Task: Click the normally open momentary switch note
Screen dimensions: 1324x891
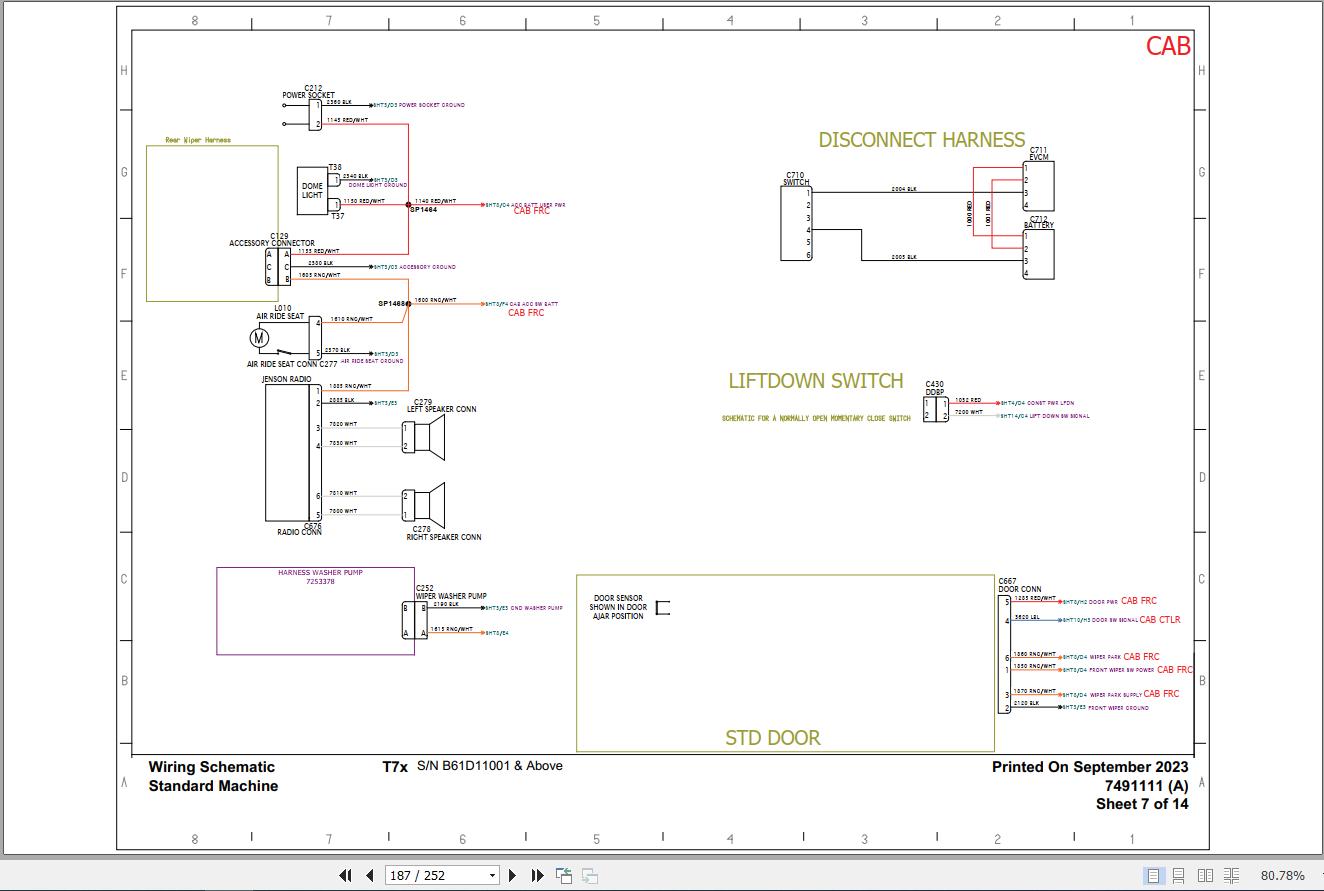Action: click(816, 418)
